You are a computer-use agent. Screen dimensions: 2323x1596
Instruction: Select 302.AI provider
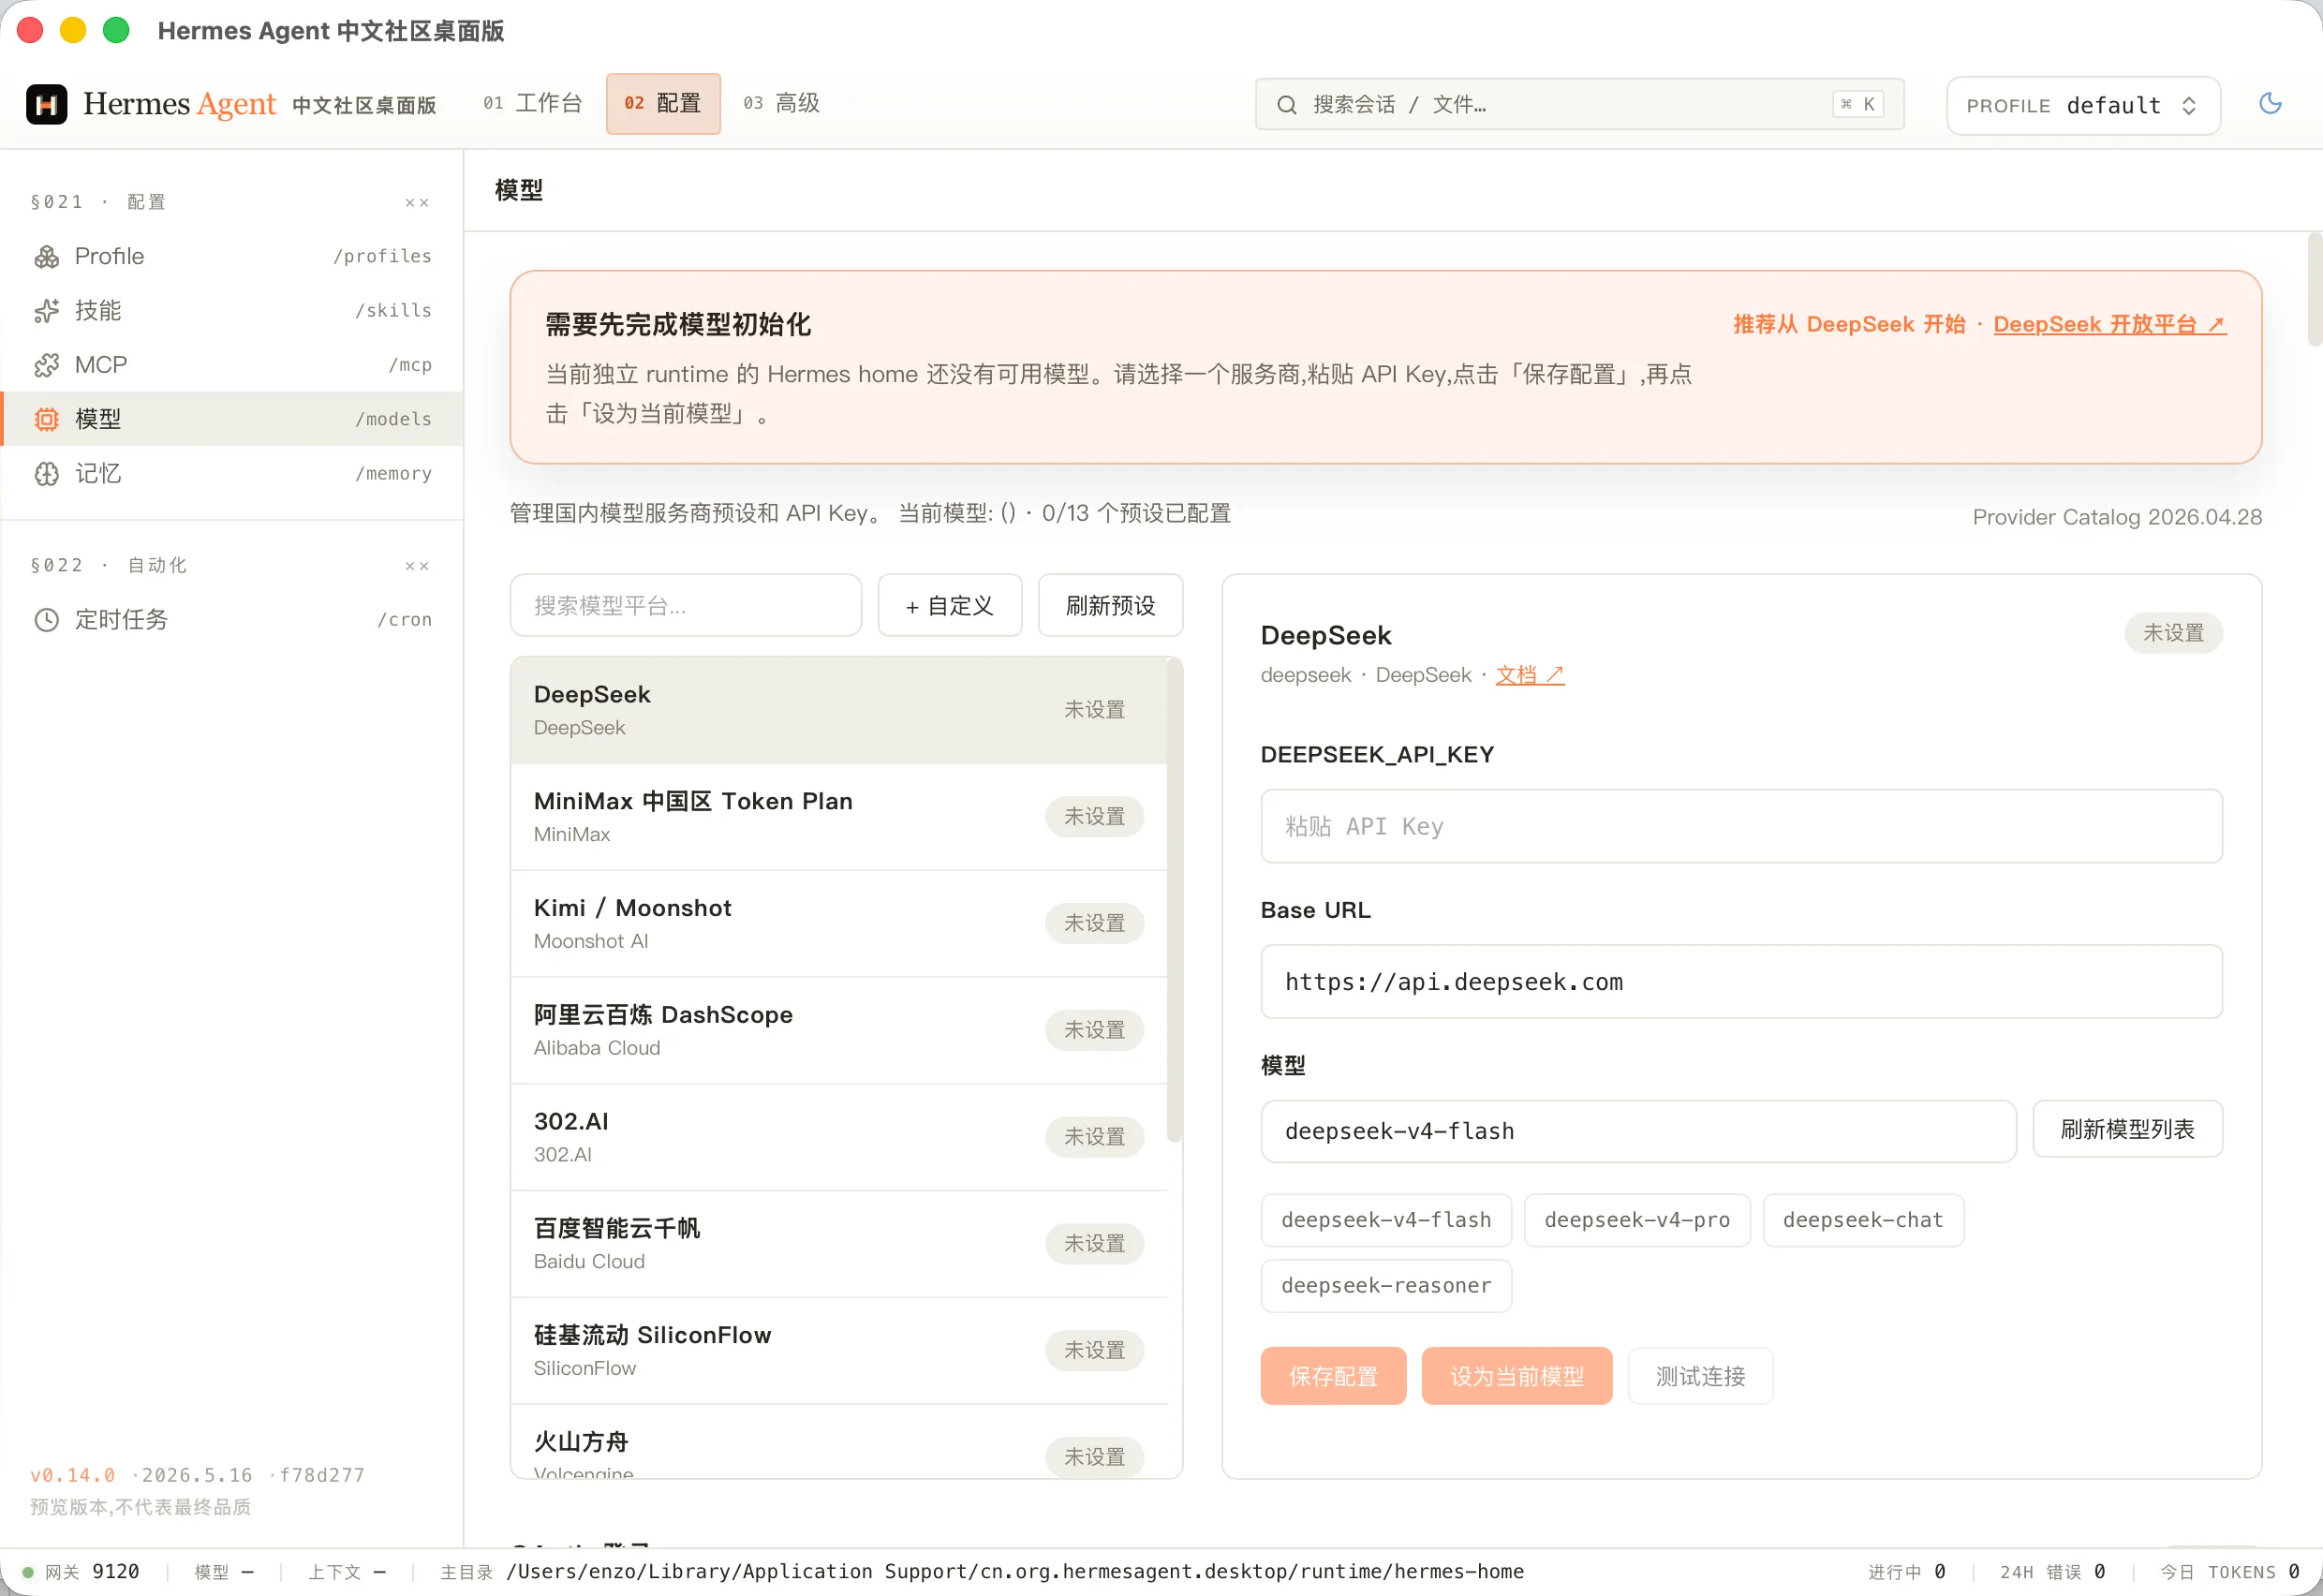[838, 1138]
